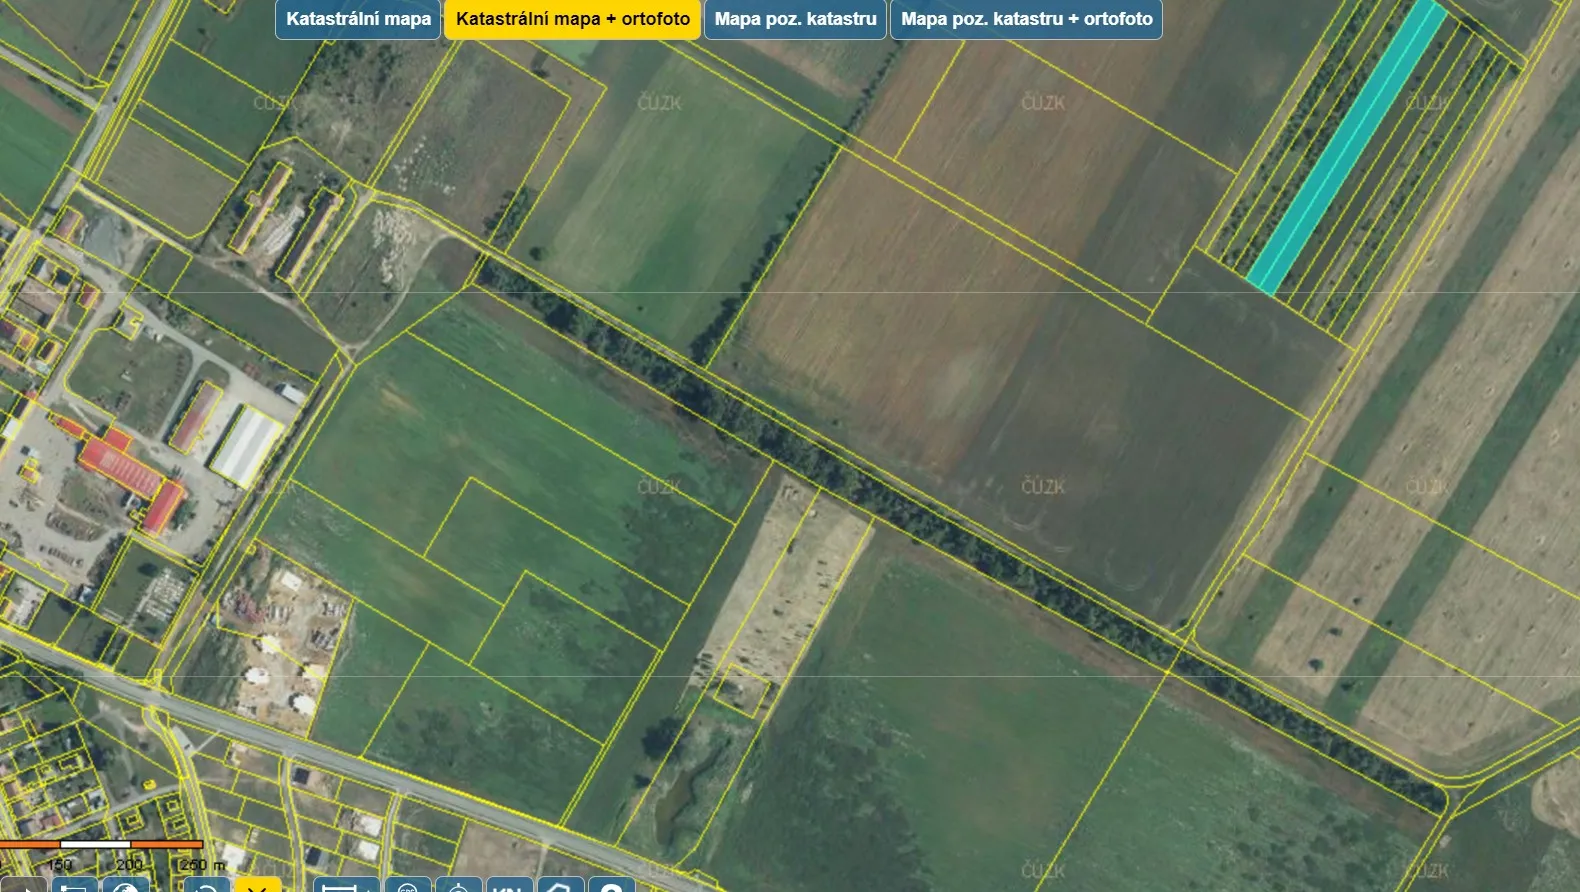Open the help question mark button
This screenshot has width=1580, height=892.
(x=611, y=884)
